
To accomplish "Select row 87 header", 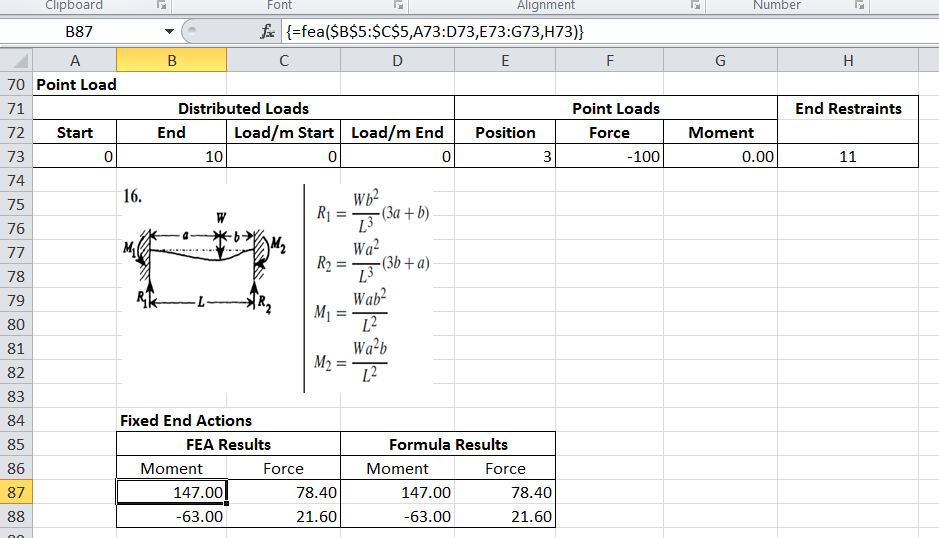I will (x=15, y=493).
